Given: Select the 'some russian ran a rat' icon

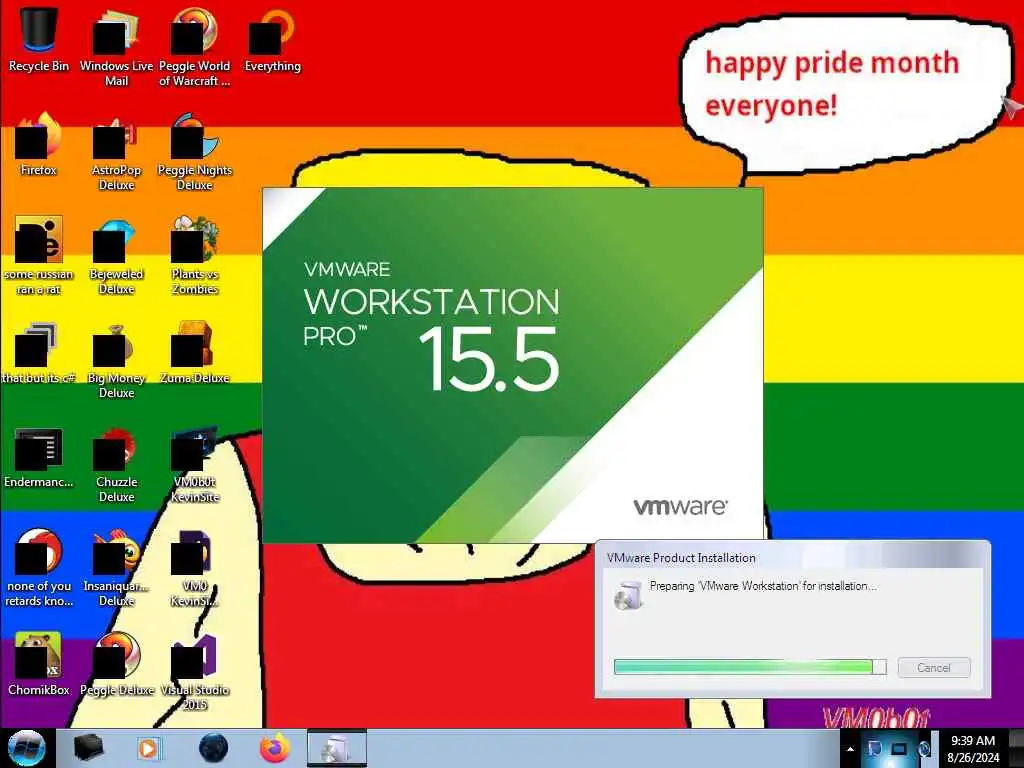Looking at the screenshot, I should click(x=39, y=255).
